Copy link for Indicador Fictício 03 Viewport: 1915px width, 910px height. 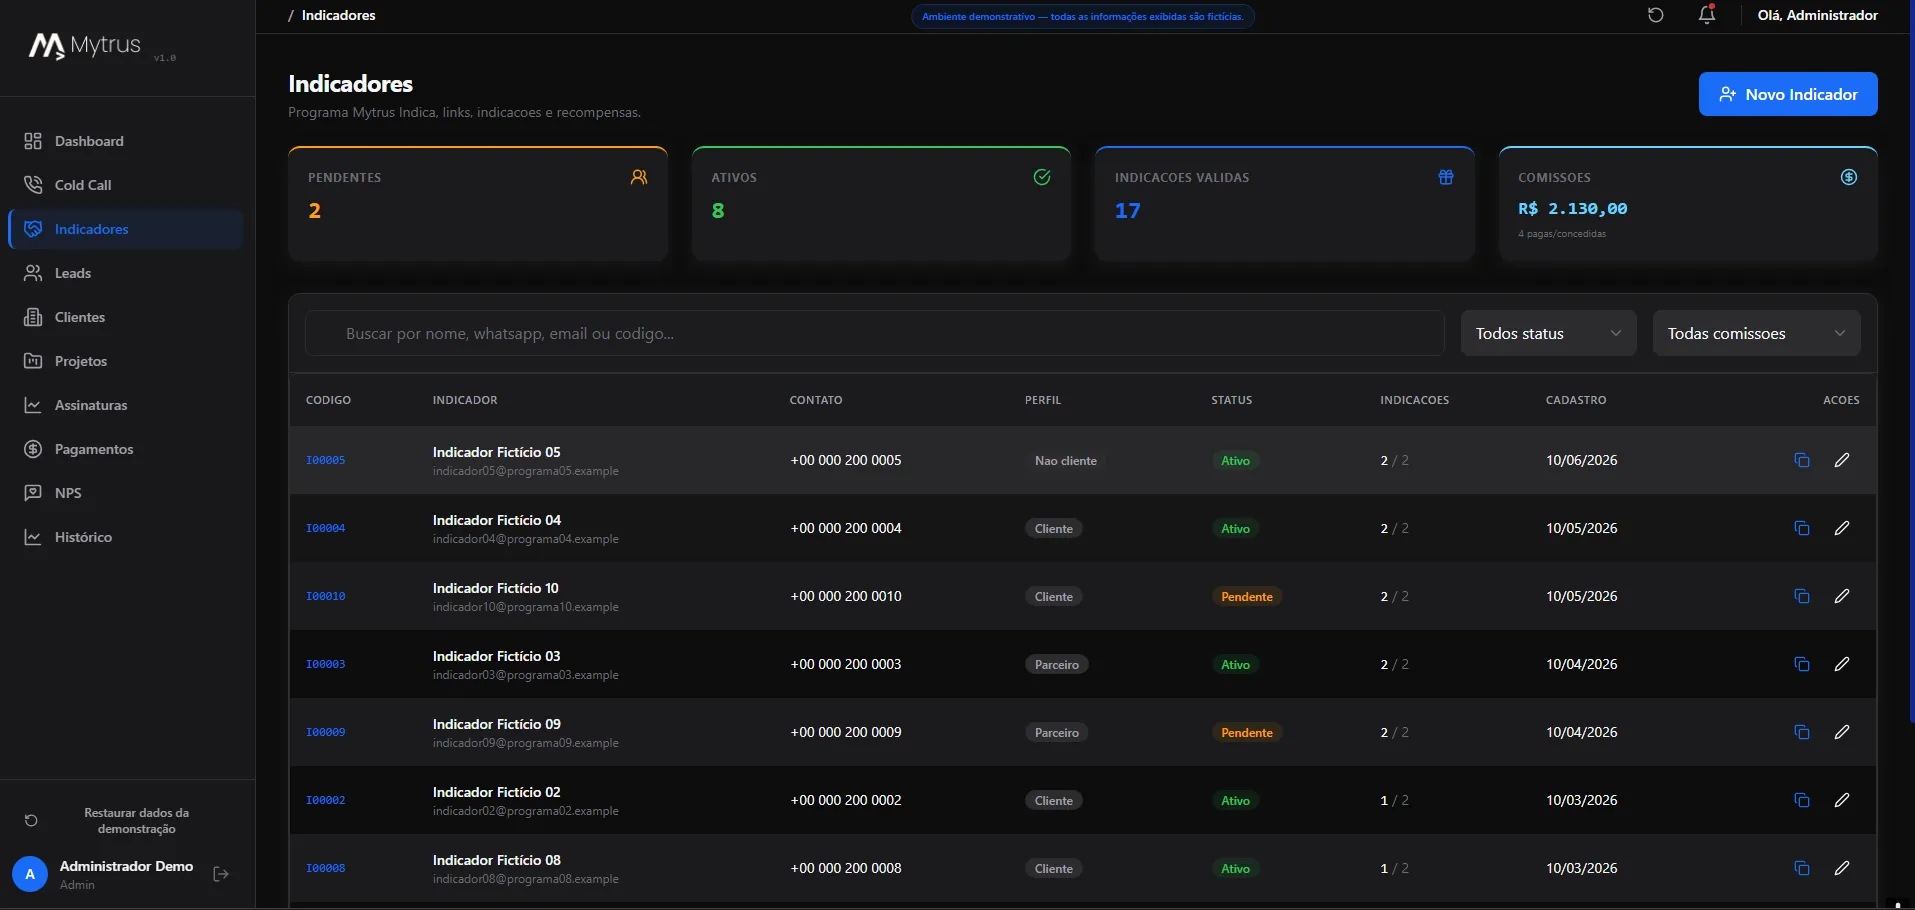1802,664
